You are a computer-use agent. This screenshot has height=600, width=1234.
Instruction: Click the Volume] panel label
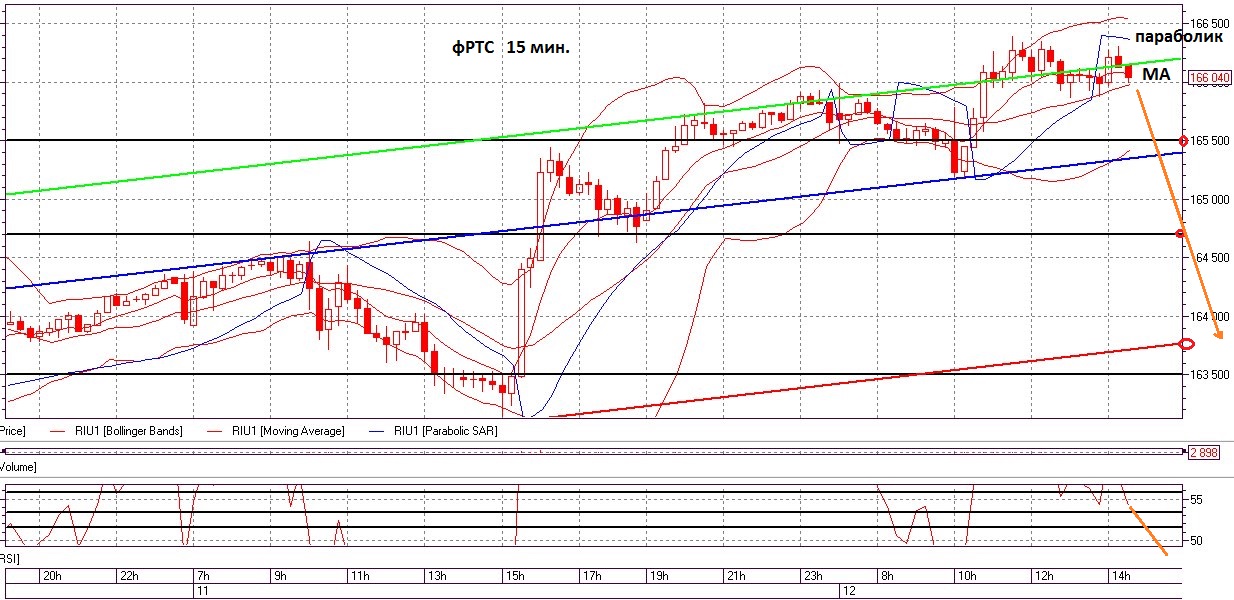[18, 466]
